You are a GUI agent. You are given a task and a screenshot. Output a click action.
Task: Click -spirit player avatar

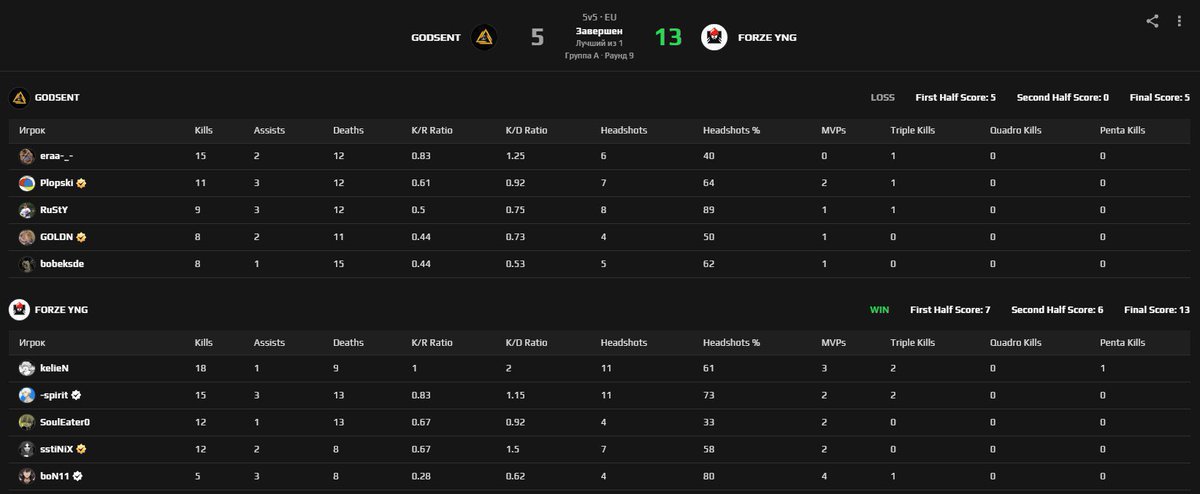click(x=27, y=395)
